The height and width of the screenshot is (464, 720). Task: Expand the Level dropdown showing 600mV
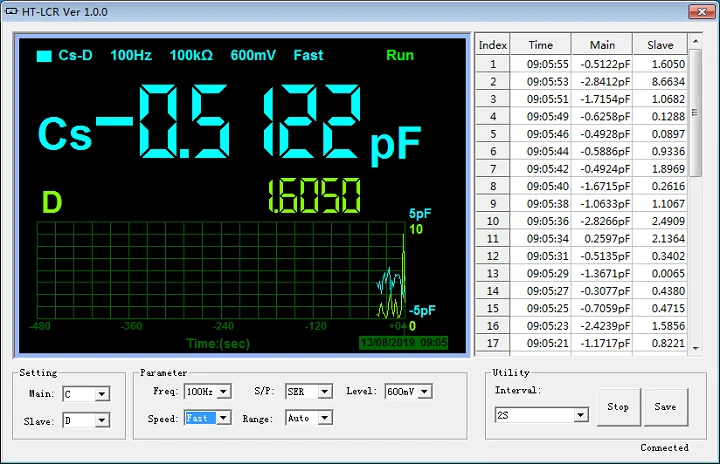point(426,391)
